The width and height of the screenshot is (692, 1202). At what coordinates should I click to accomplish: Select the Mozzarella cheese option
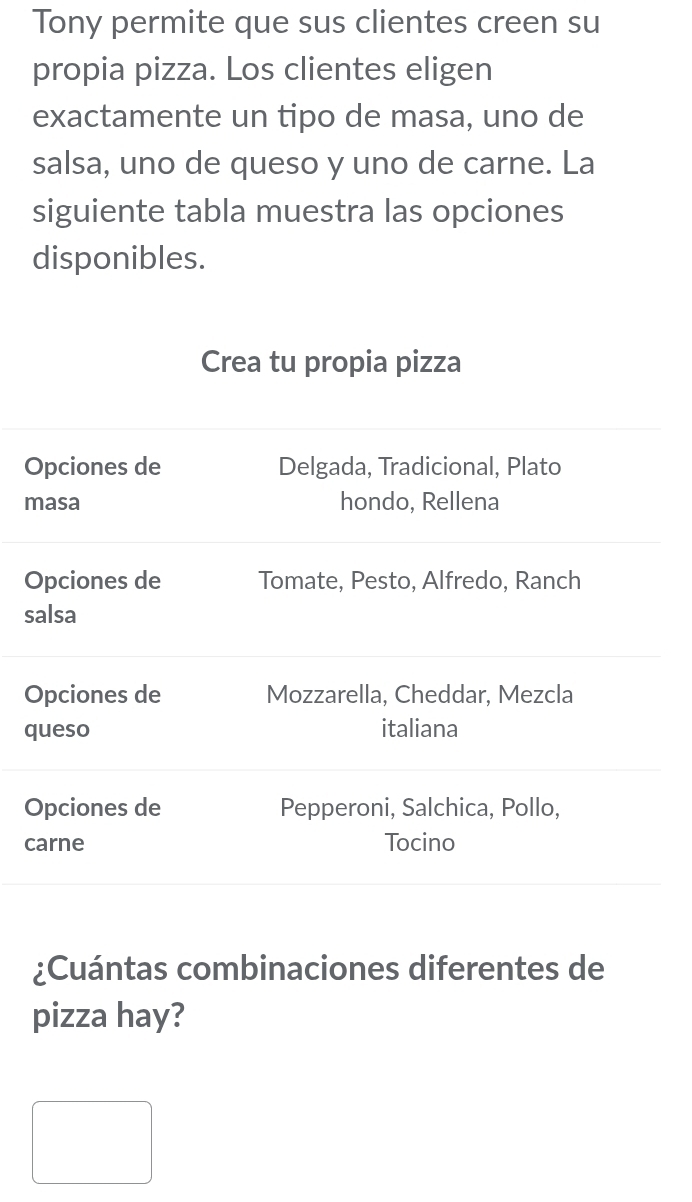click(x=323, y=694)
